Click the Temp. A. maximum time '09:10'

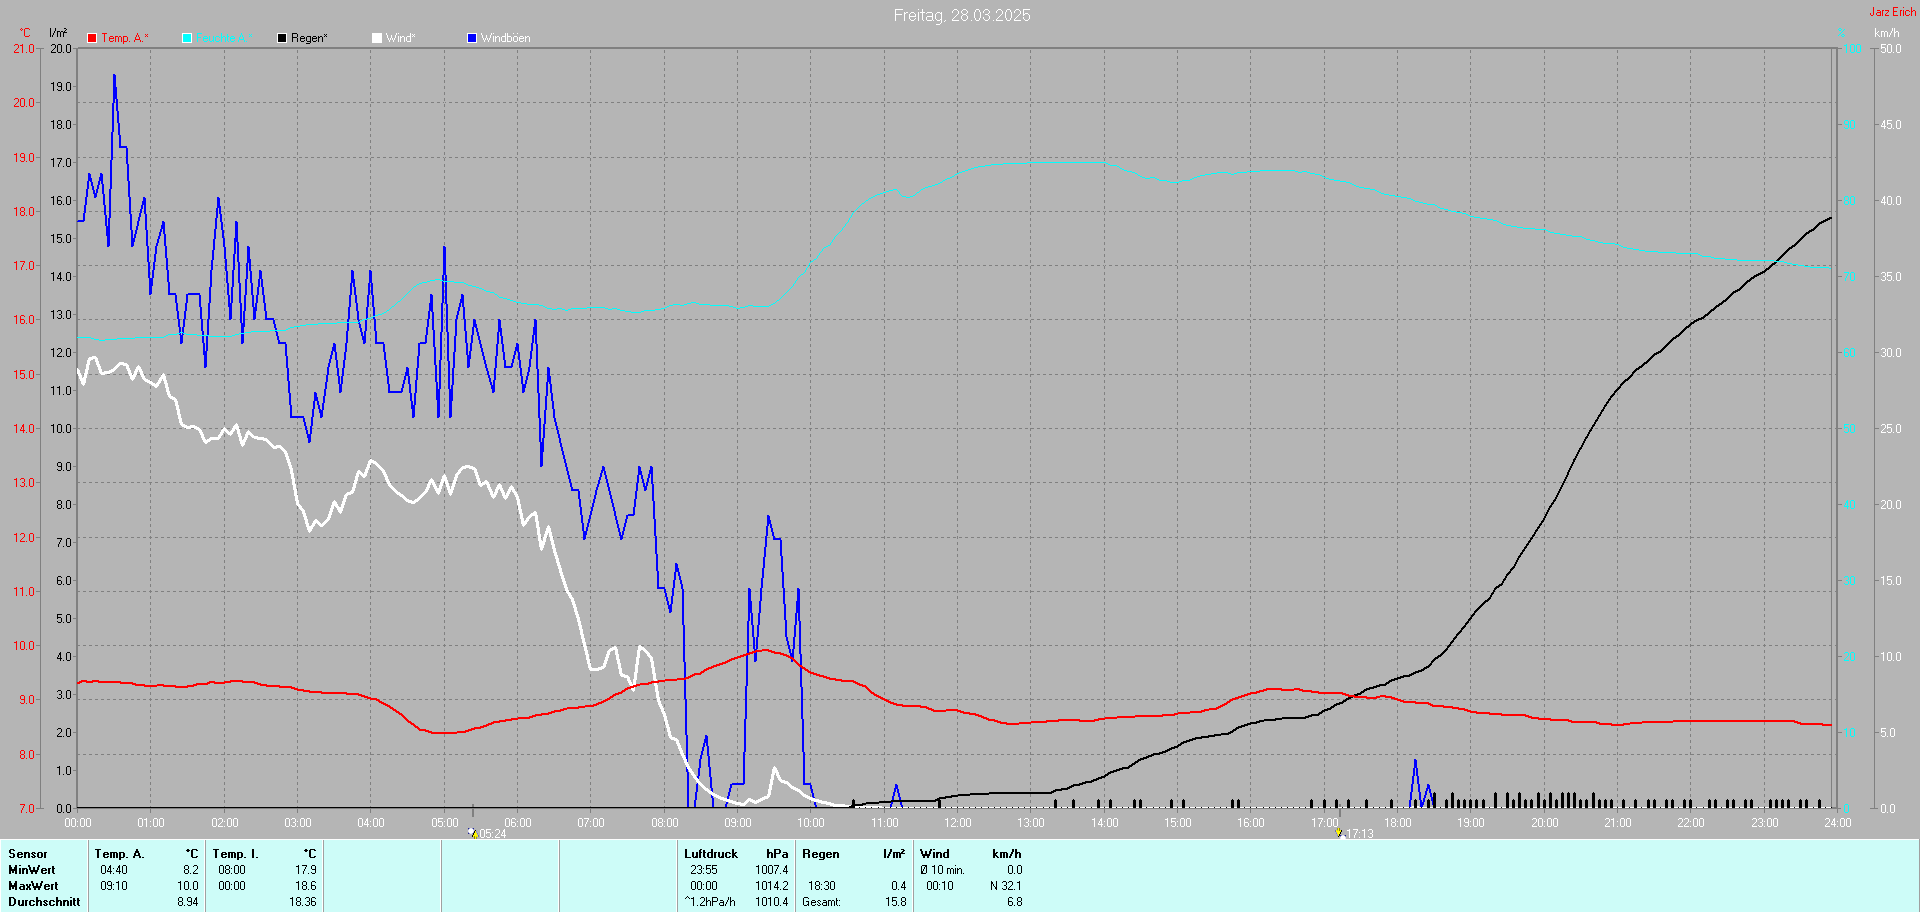point(114,886)
